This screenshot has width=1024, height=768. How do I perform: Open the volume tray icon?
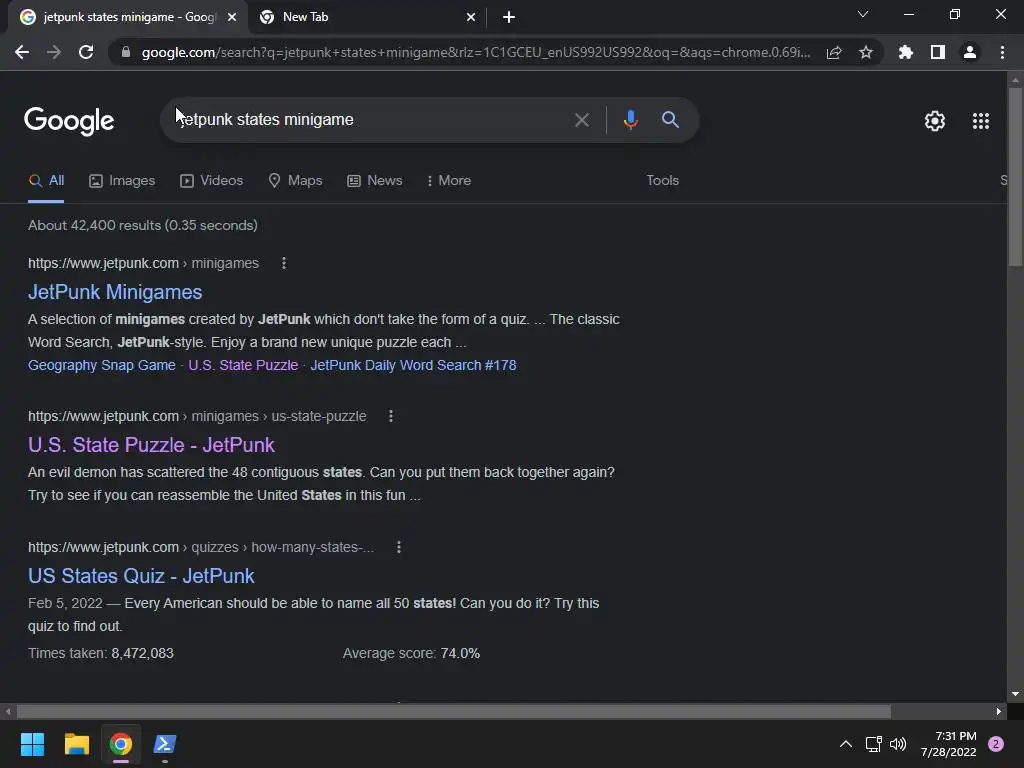[899, 744]
